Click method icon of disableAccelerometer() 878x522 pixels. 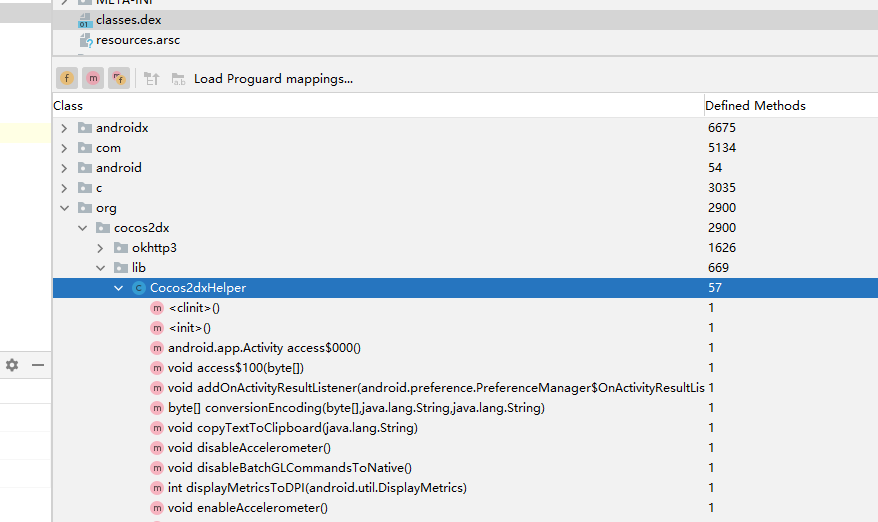[157, 448]
